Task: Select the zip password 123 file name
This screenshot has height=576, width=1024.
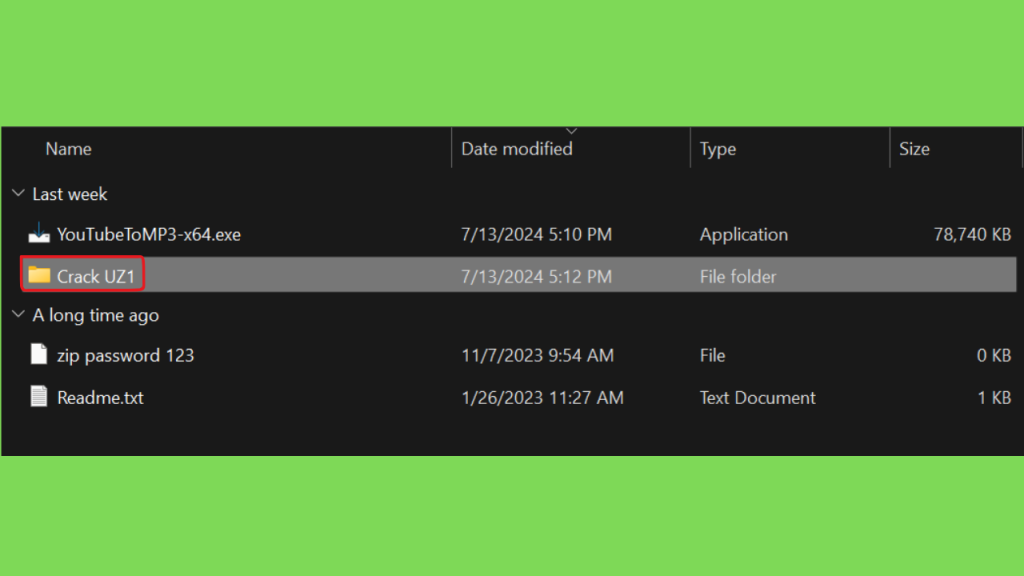Action: 125,355
